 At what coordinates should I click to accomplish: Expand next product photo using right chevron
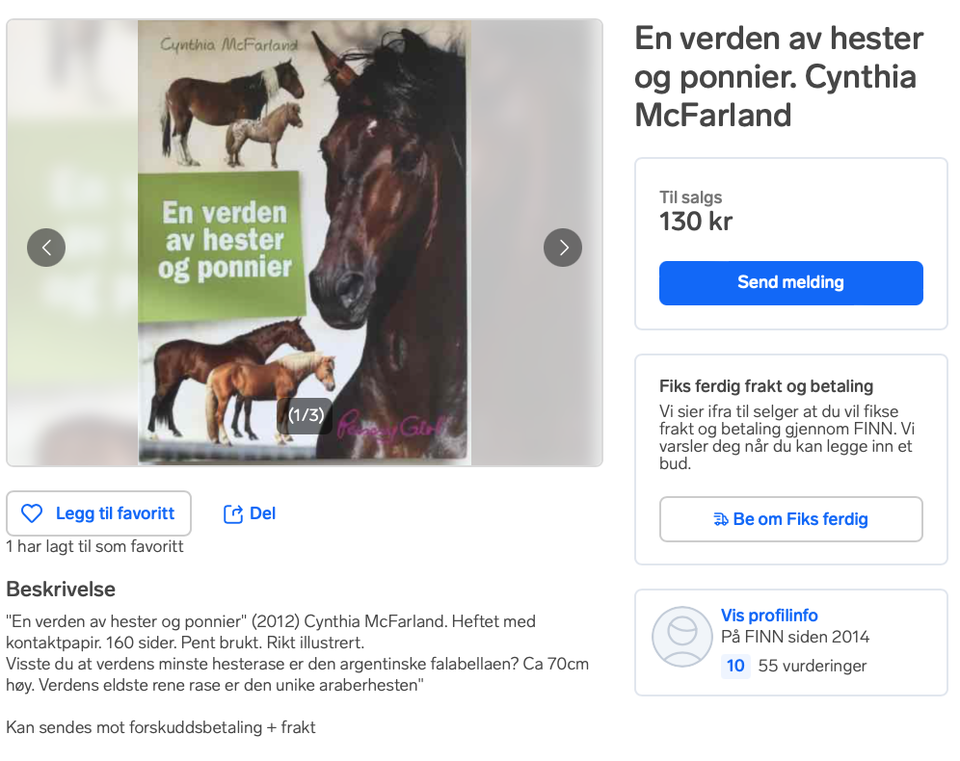(x=563, y=247)
